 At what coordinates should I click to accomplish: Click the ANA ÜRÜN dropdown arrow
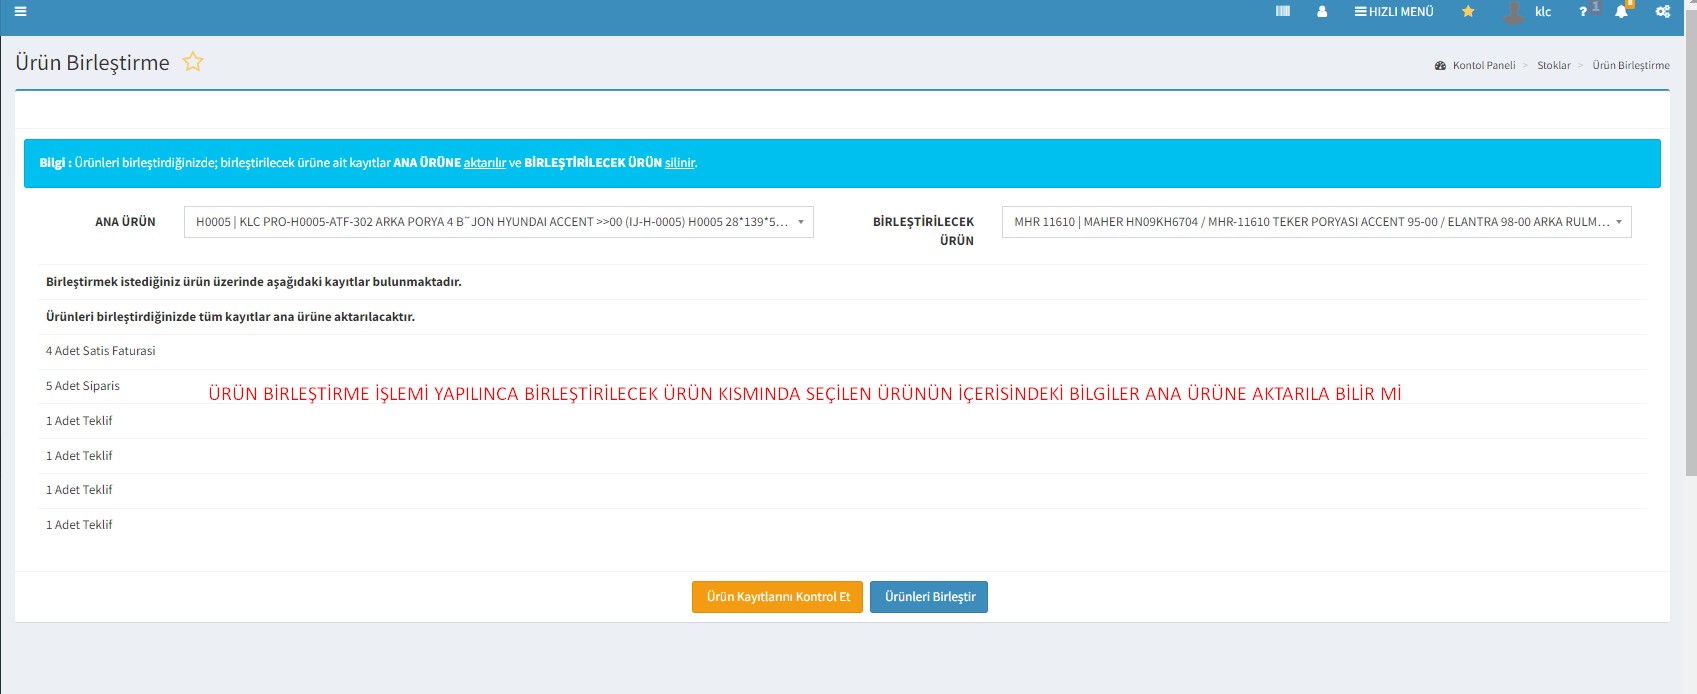click(800, 222)
